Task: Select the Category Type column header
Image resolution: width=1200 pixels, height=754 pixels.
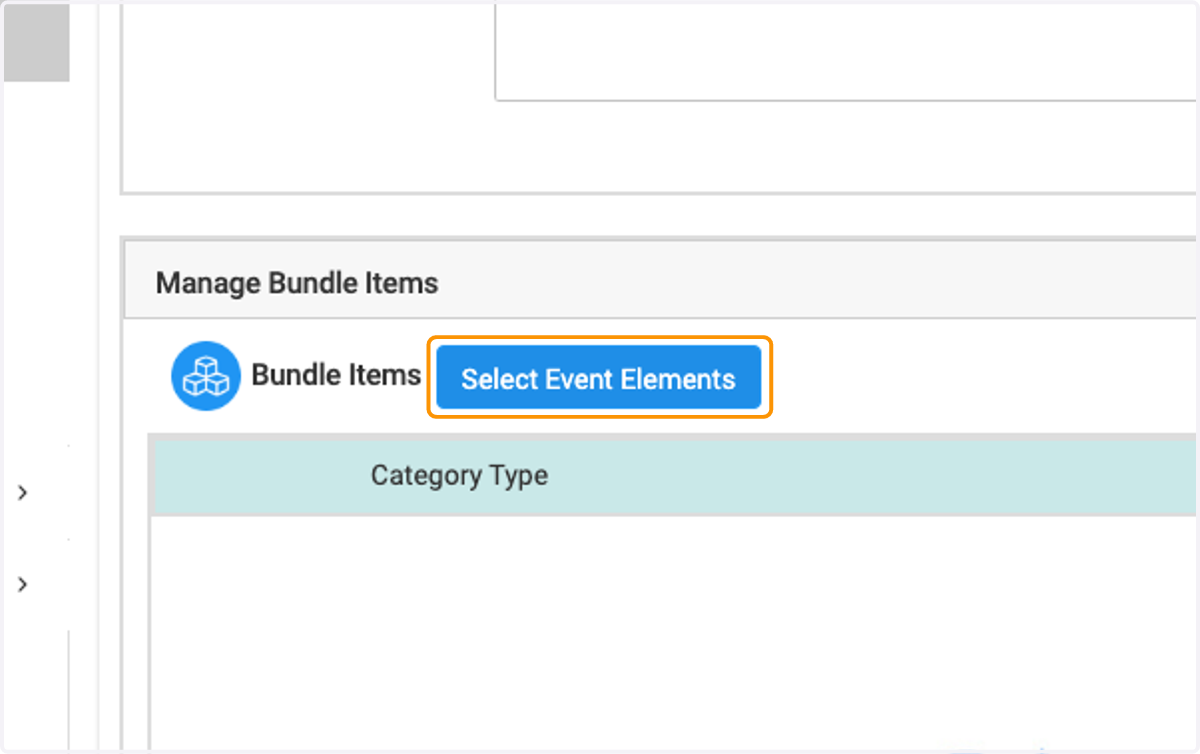Action: pyautogui.click(x=459, y=475)
